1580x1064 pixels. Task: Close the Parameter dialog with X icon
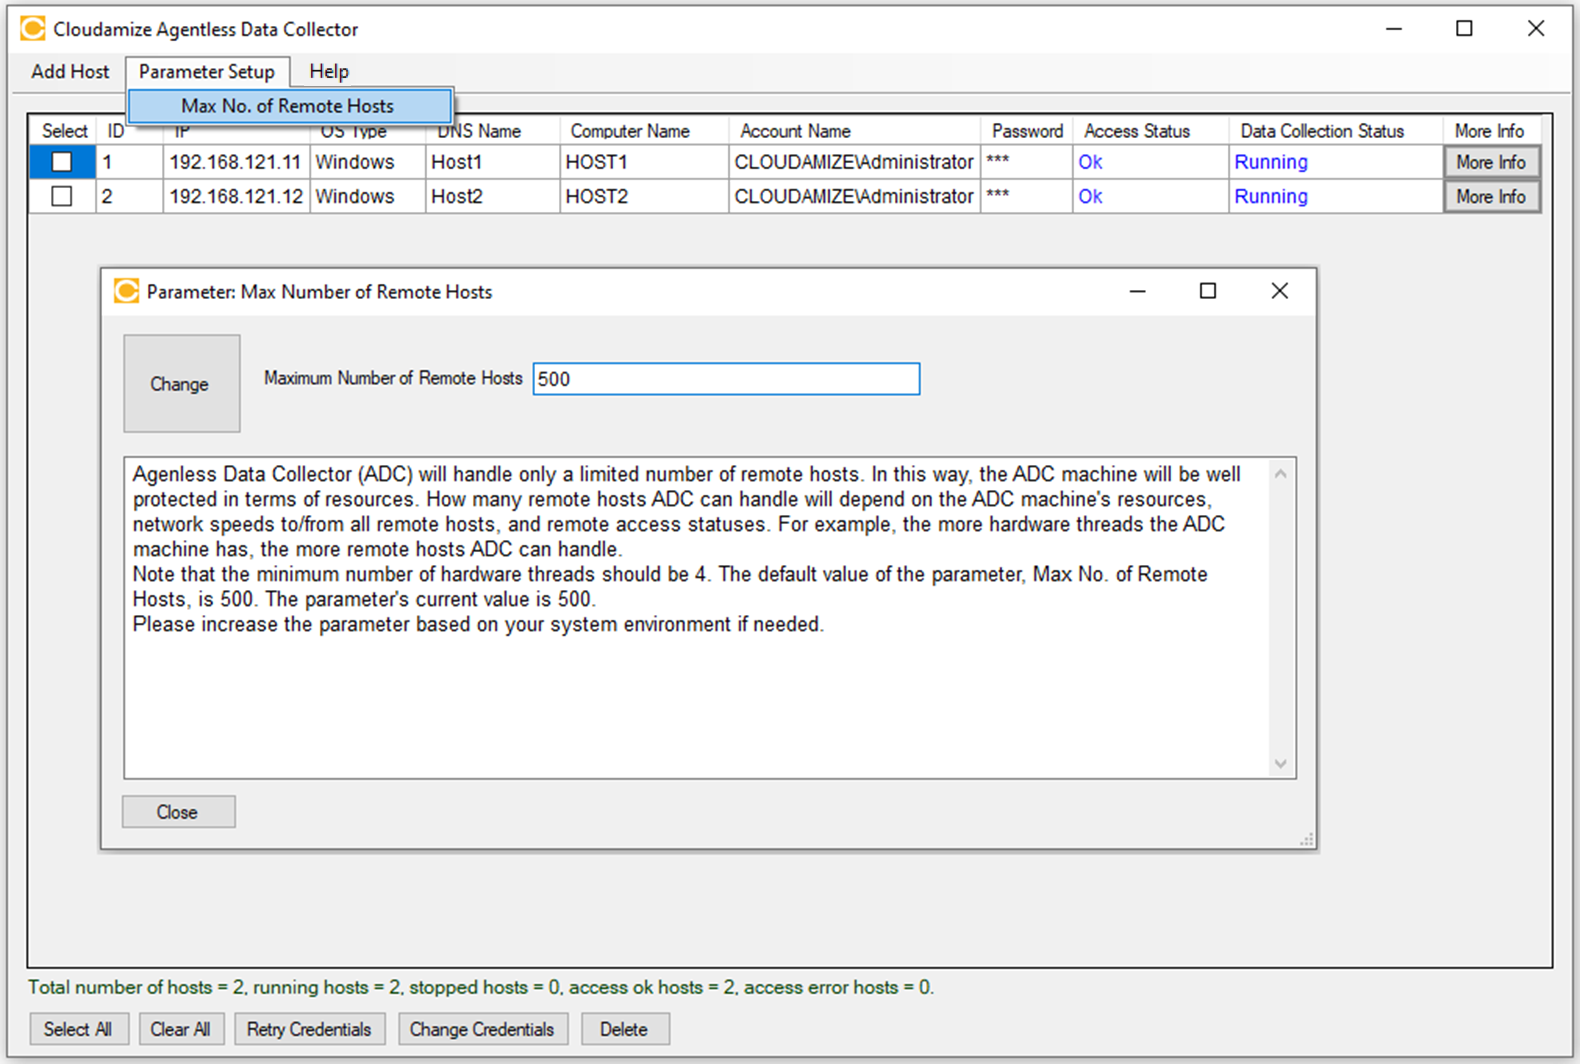pos(1279,291)
